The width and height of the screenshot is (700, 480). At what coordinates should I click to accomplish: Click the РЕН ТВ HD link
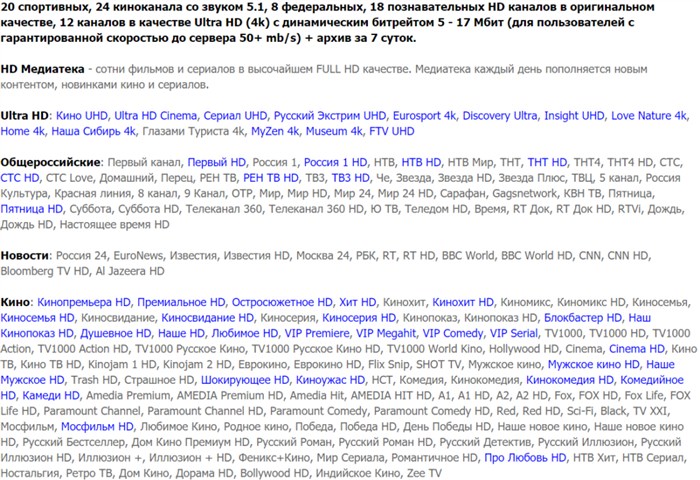(x=271, y=178)
